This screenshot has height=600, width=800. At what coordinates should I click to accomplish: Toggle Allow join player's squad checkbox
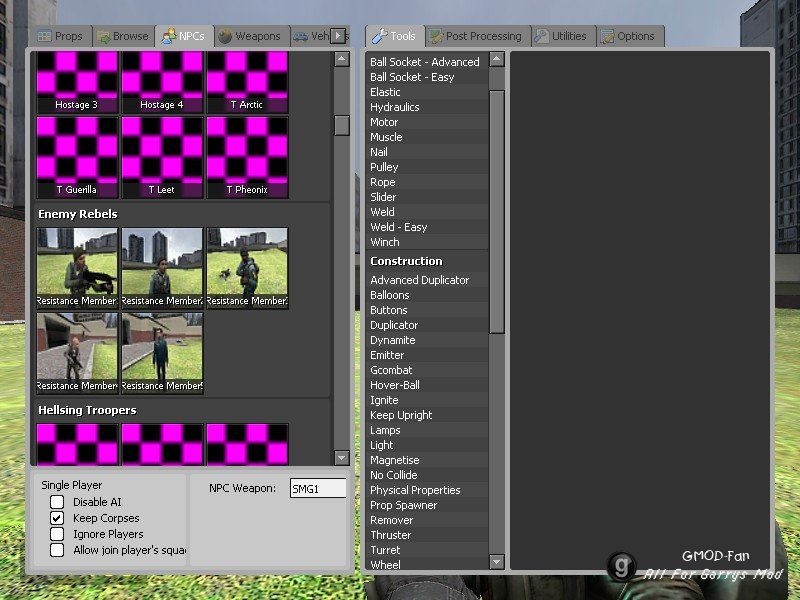pos(57,550)
